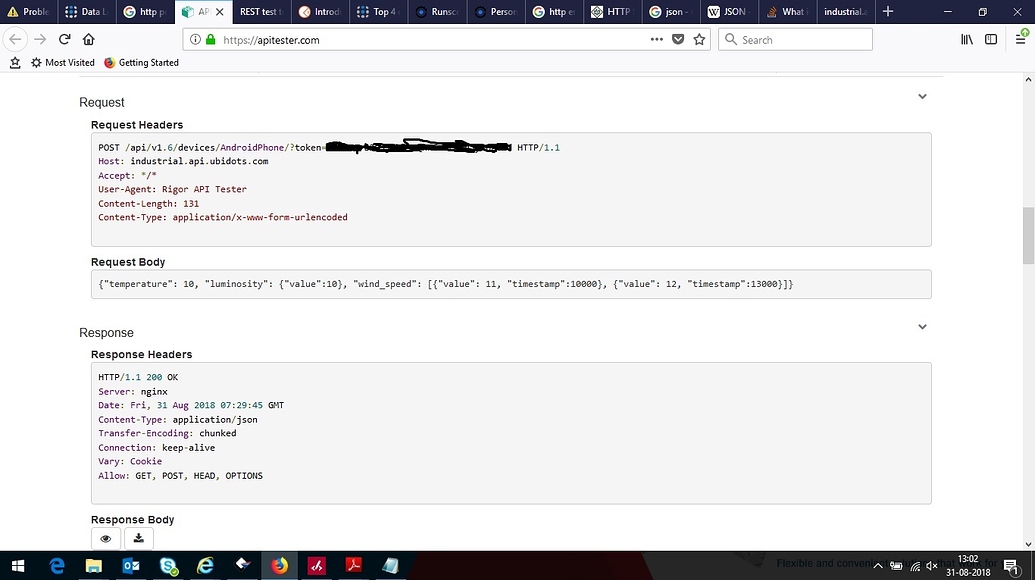
Task: Reload the apitester.com page
Action: (64, 39)
